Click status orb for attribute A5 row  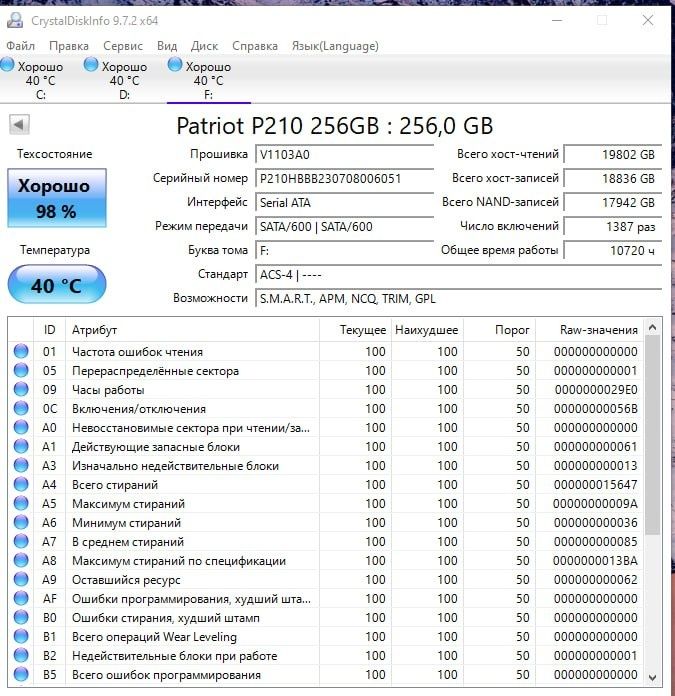(21, 503)
